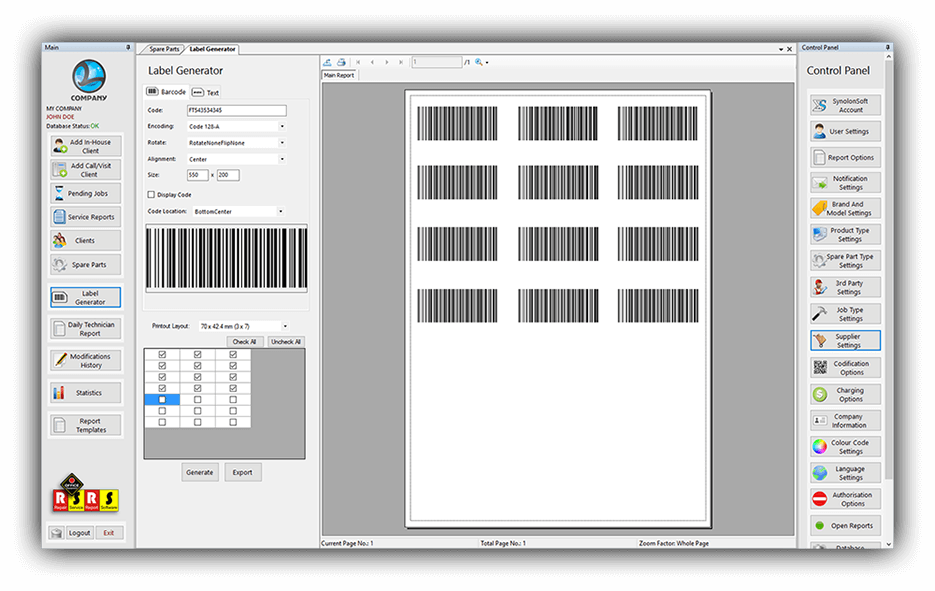Open Authorisation Options
Screen dimensions: 935x591
tap(845, 499)
